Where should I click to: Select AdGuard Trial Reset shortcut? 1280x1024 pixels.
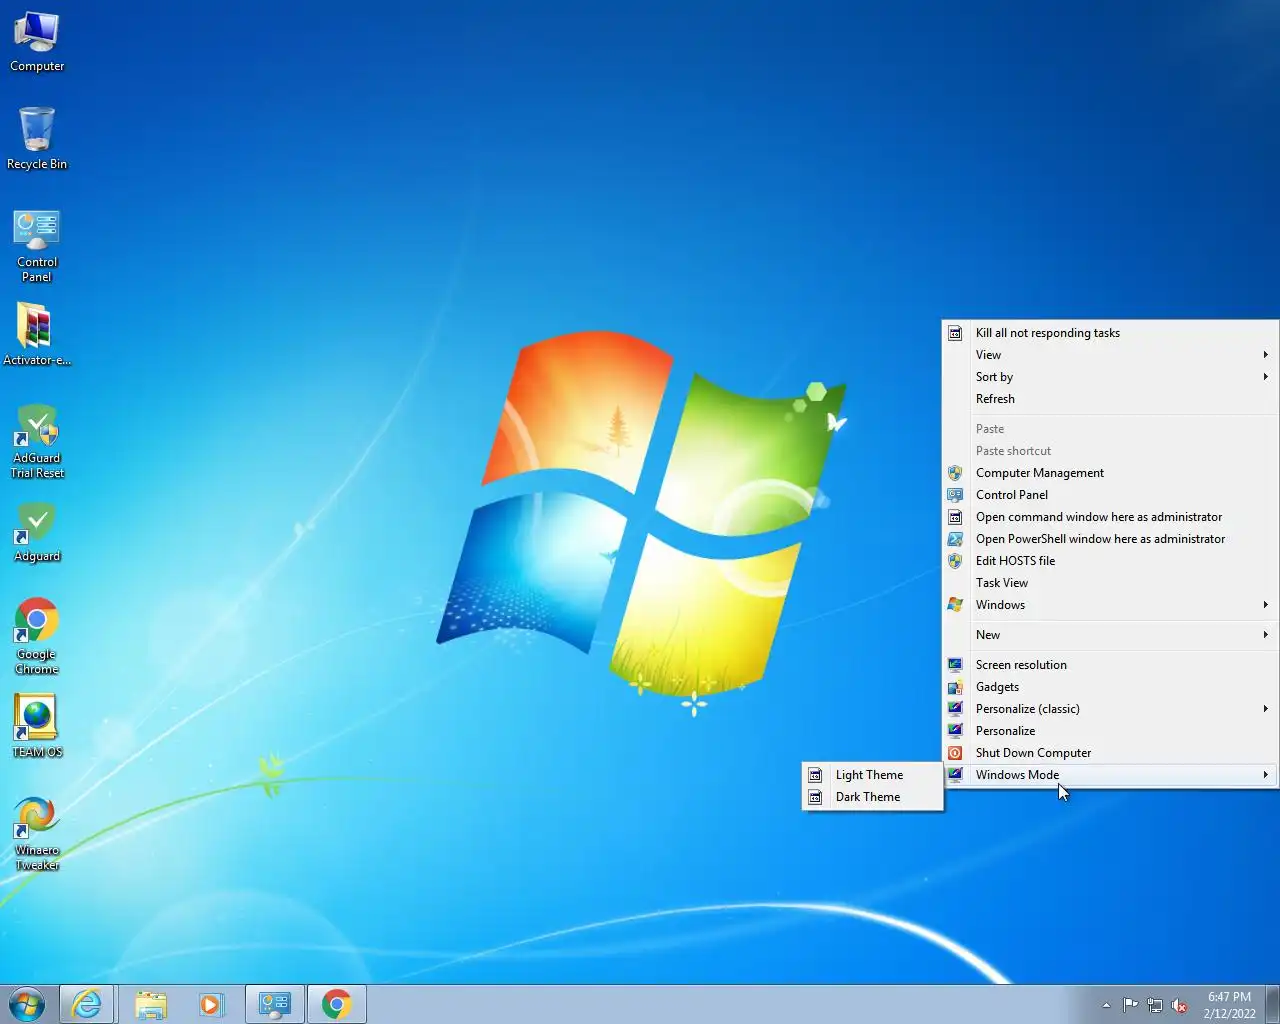pyautogui.click(x=37, y=441)
